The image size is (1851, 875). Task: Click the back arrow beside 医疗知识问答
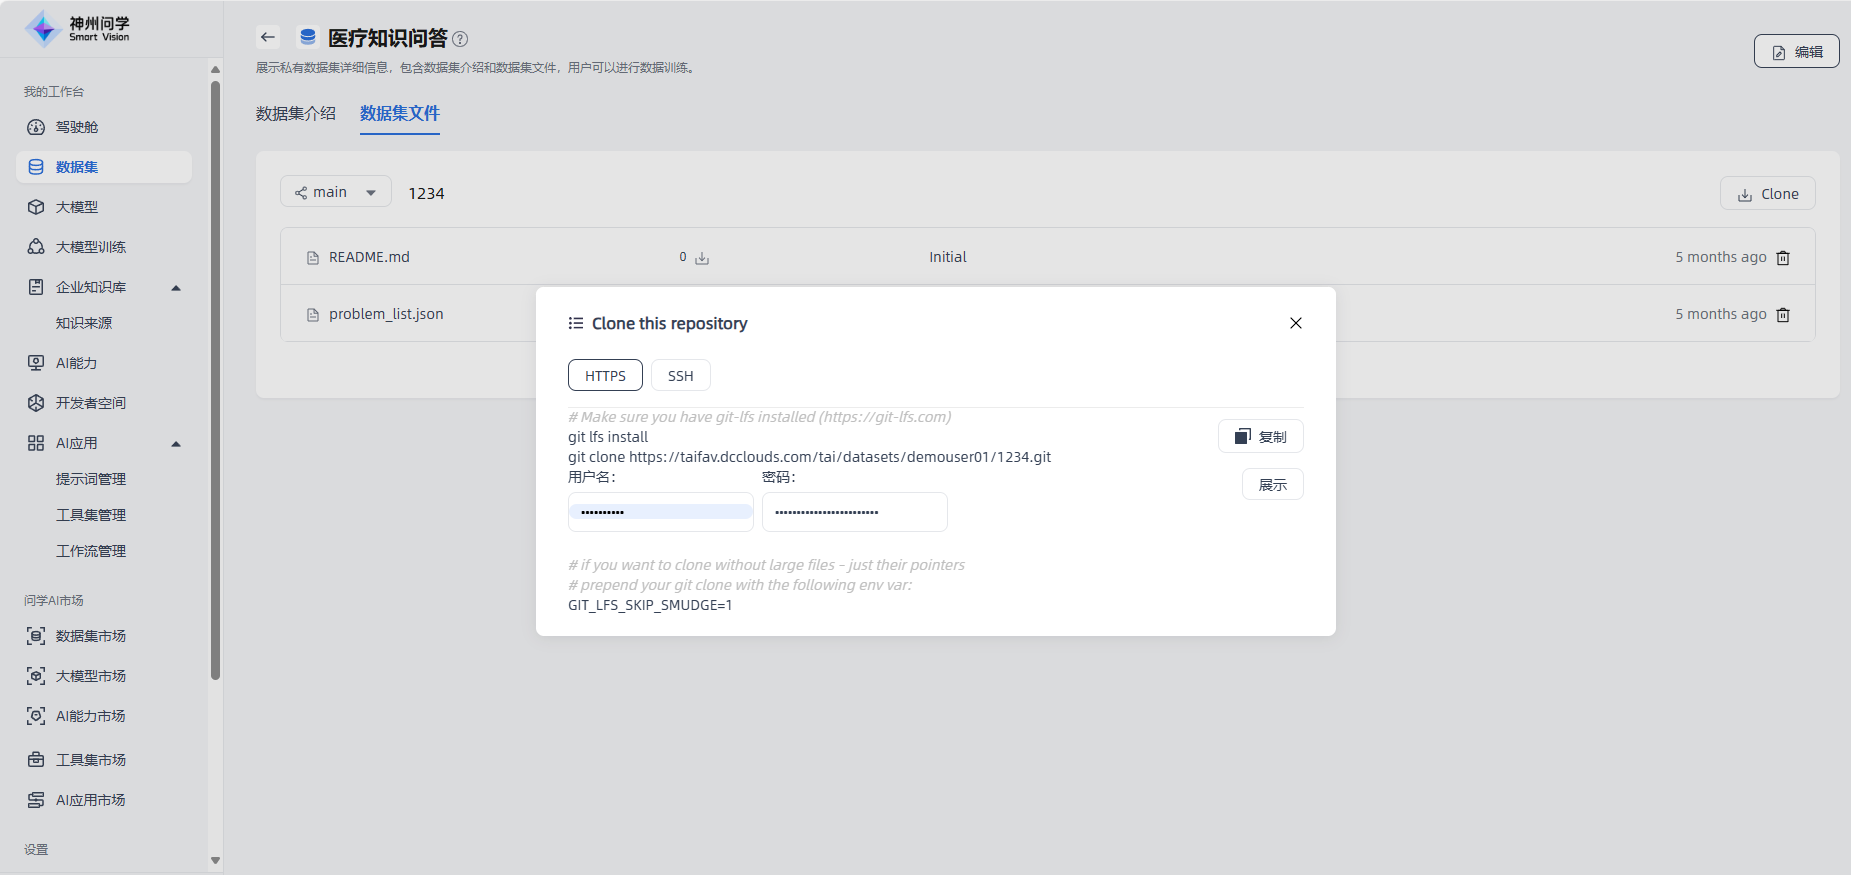(x=267, y=38)
